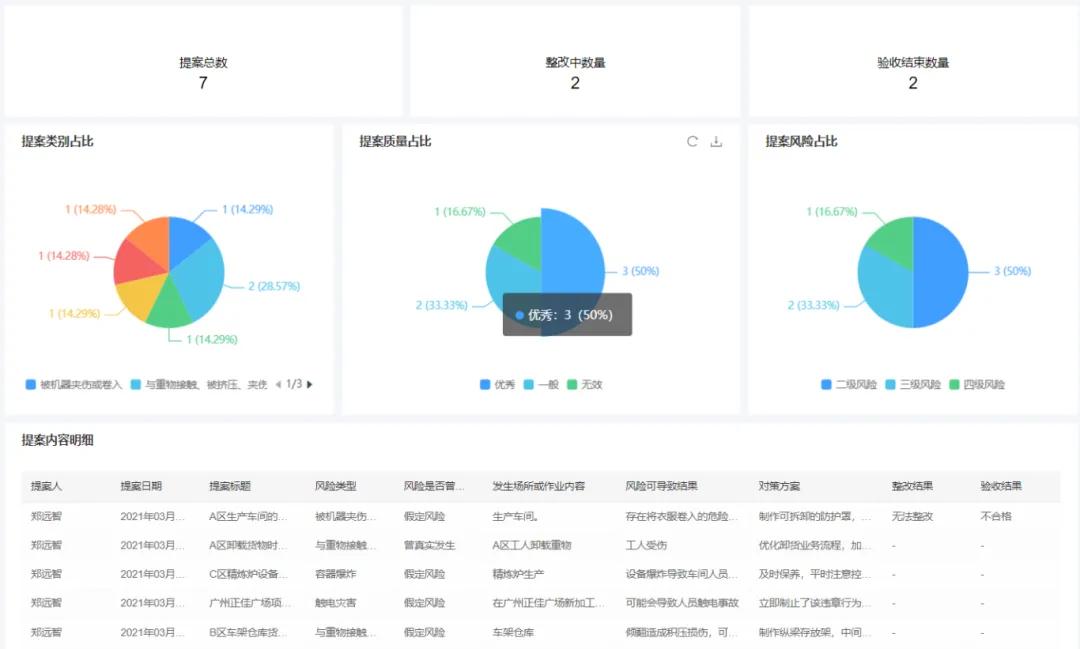This screenshot has height=649, width=1080.
Task: Toggle 一般 legend in quality chart
Action: [x=541, y=384]
